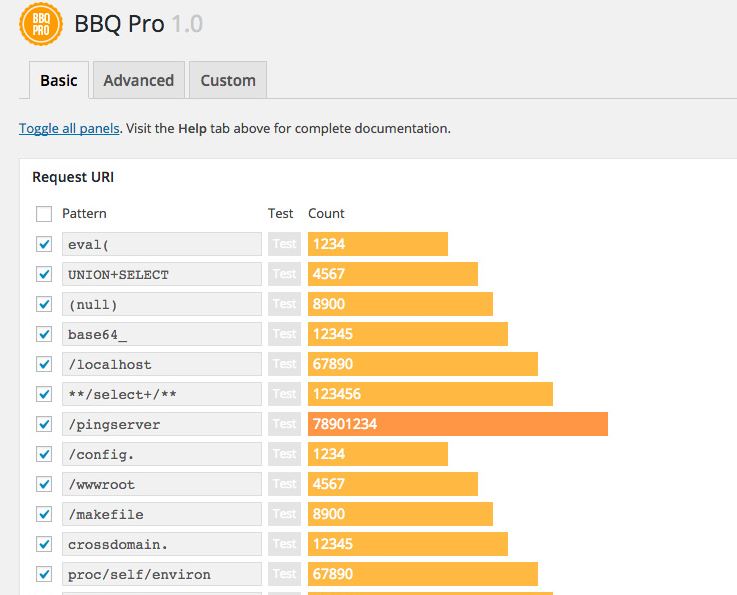The image size is (737, 595).
Task: Click the 67890 count bar for /localhost
Action: [x=423, y=364]
